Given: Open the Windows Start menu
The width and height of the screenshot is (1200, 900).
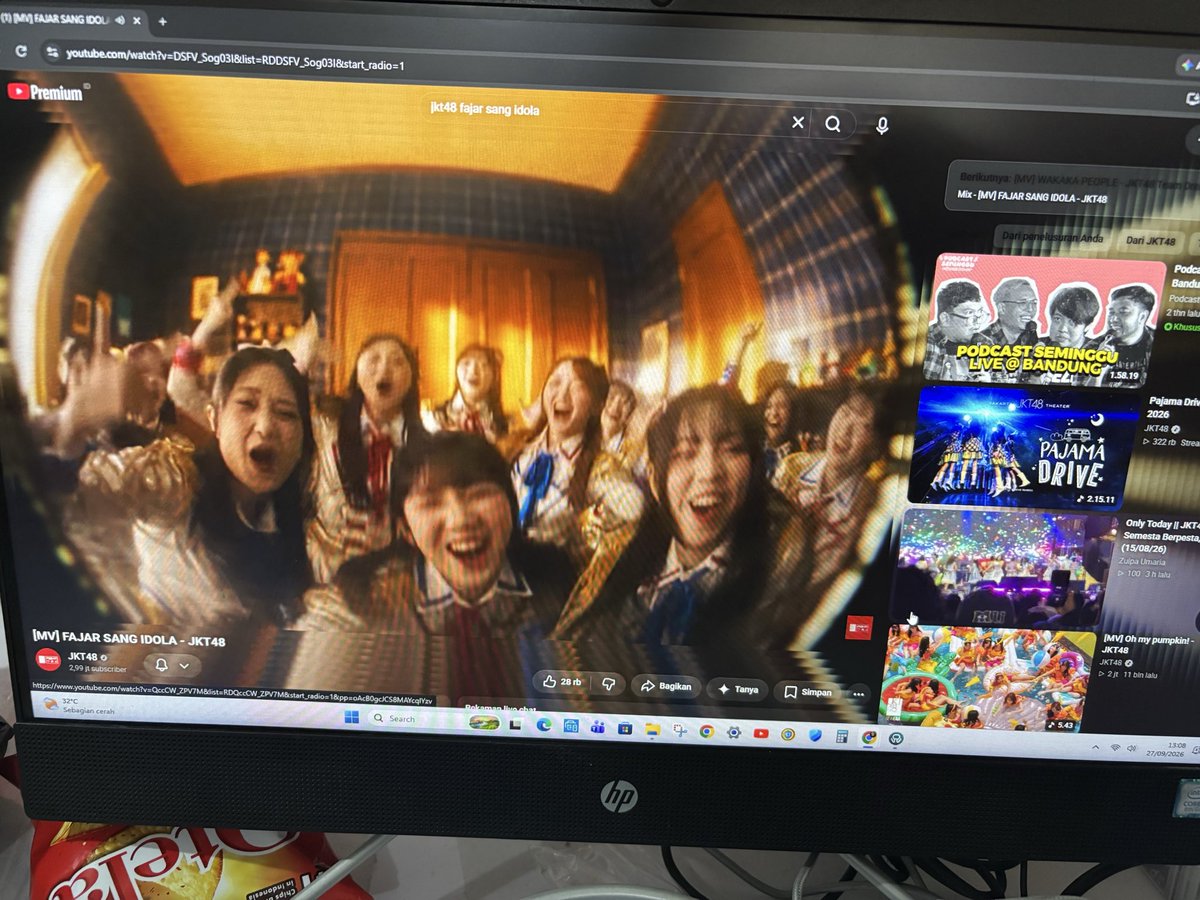Looking at the screenshot, I should (x=351, y=717).
